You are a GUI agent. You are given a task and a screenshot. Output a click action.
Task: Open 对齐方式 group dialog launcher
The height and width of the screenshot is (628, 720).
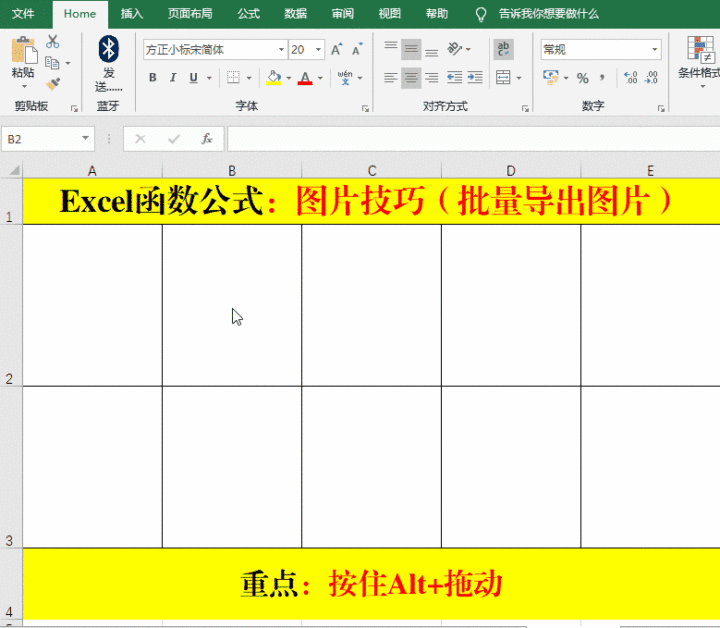(525, 108)
